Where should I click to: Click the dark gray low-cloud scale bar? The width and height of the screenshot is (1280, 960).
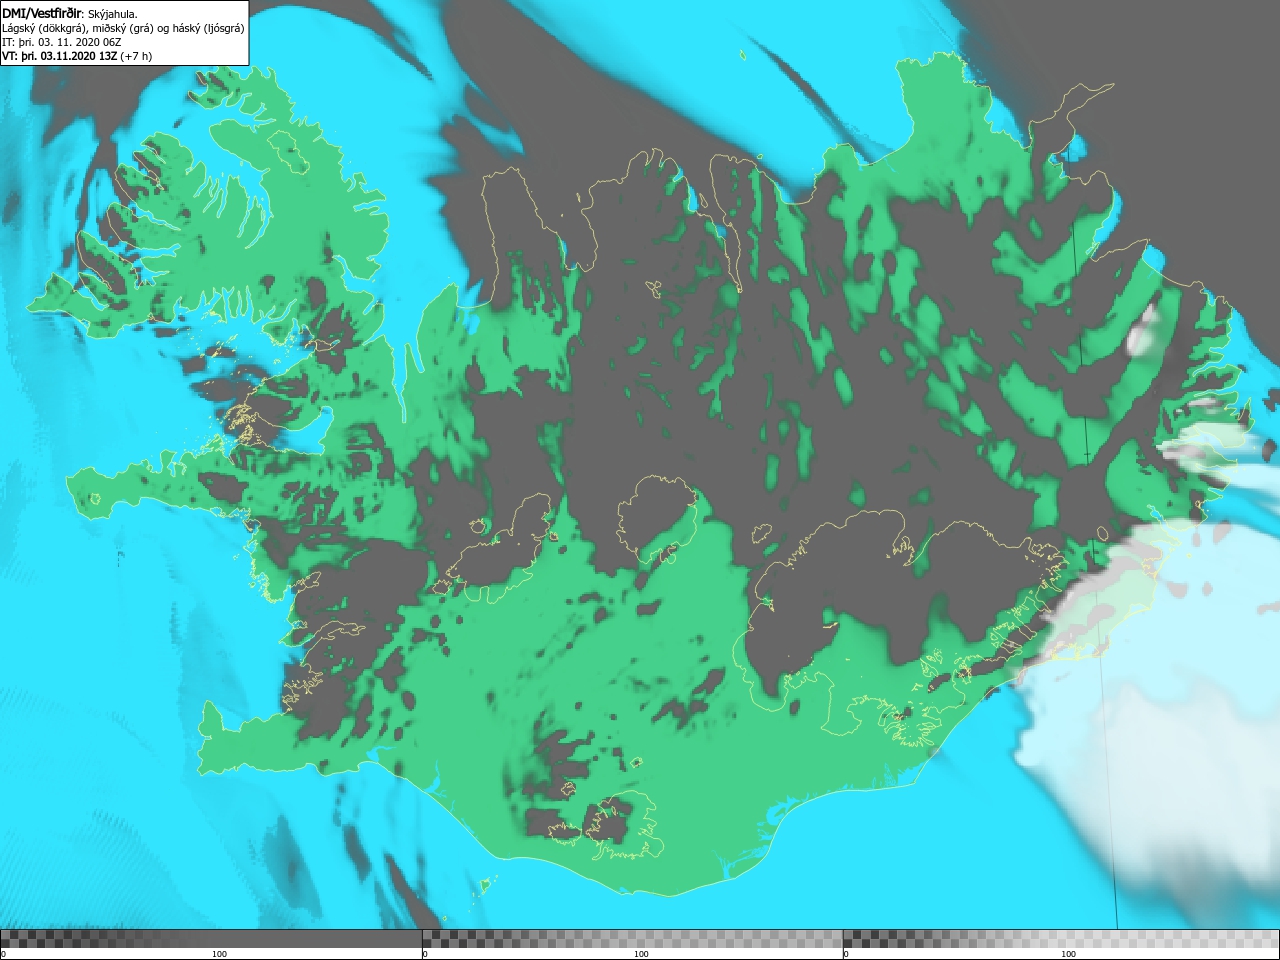211,939
